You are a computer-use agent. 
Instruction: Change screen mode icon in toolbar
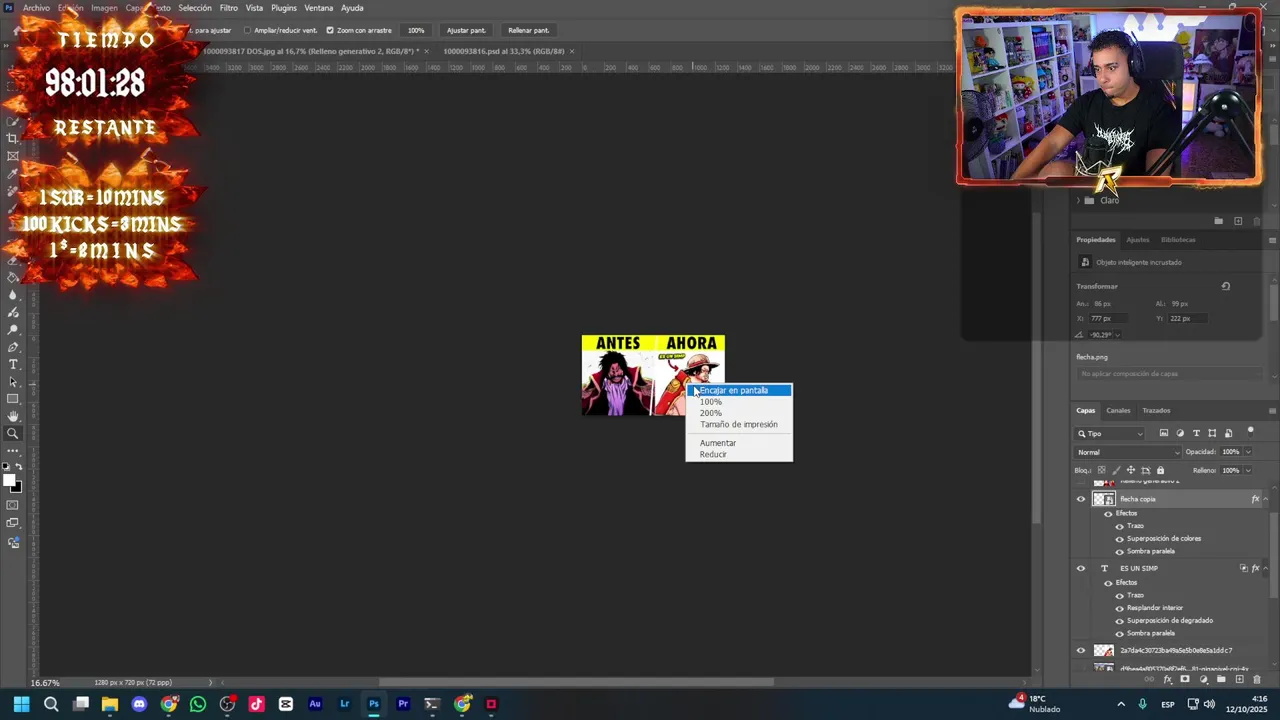(x=13, y=522)
